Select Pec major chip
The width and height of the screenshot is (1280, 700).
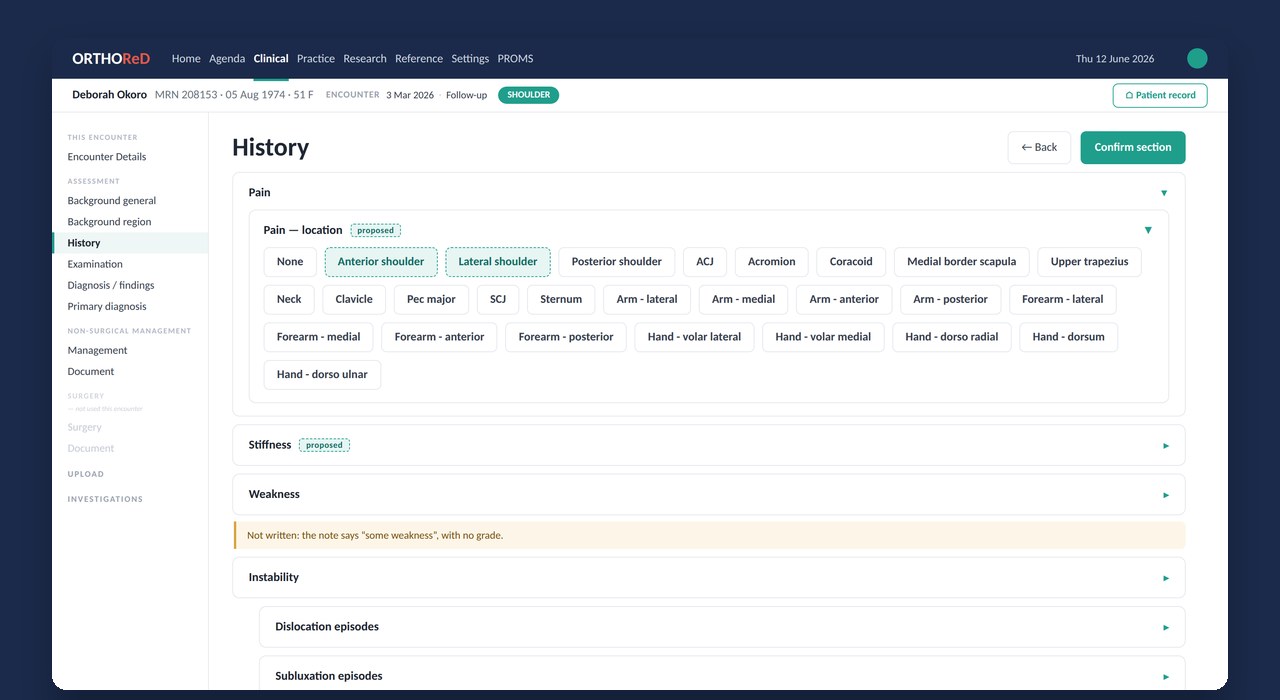(x=431, y=299)
